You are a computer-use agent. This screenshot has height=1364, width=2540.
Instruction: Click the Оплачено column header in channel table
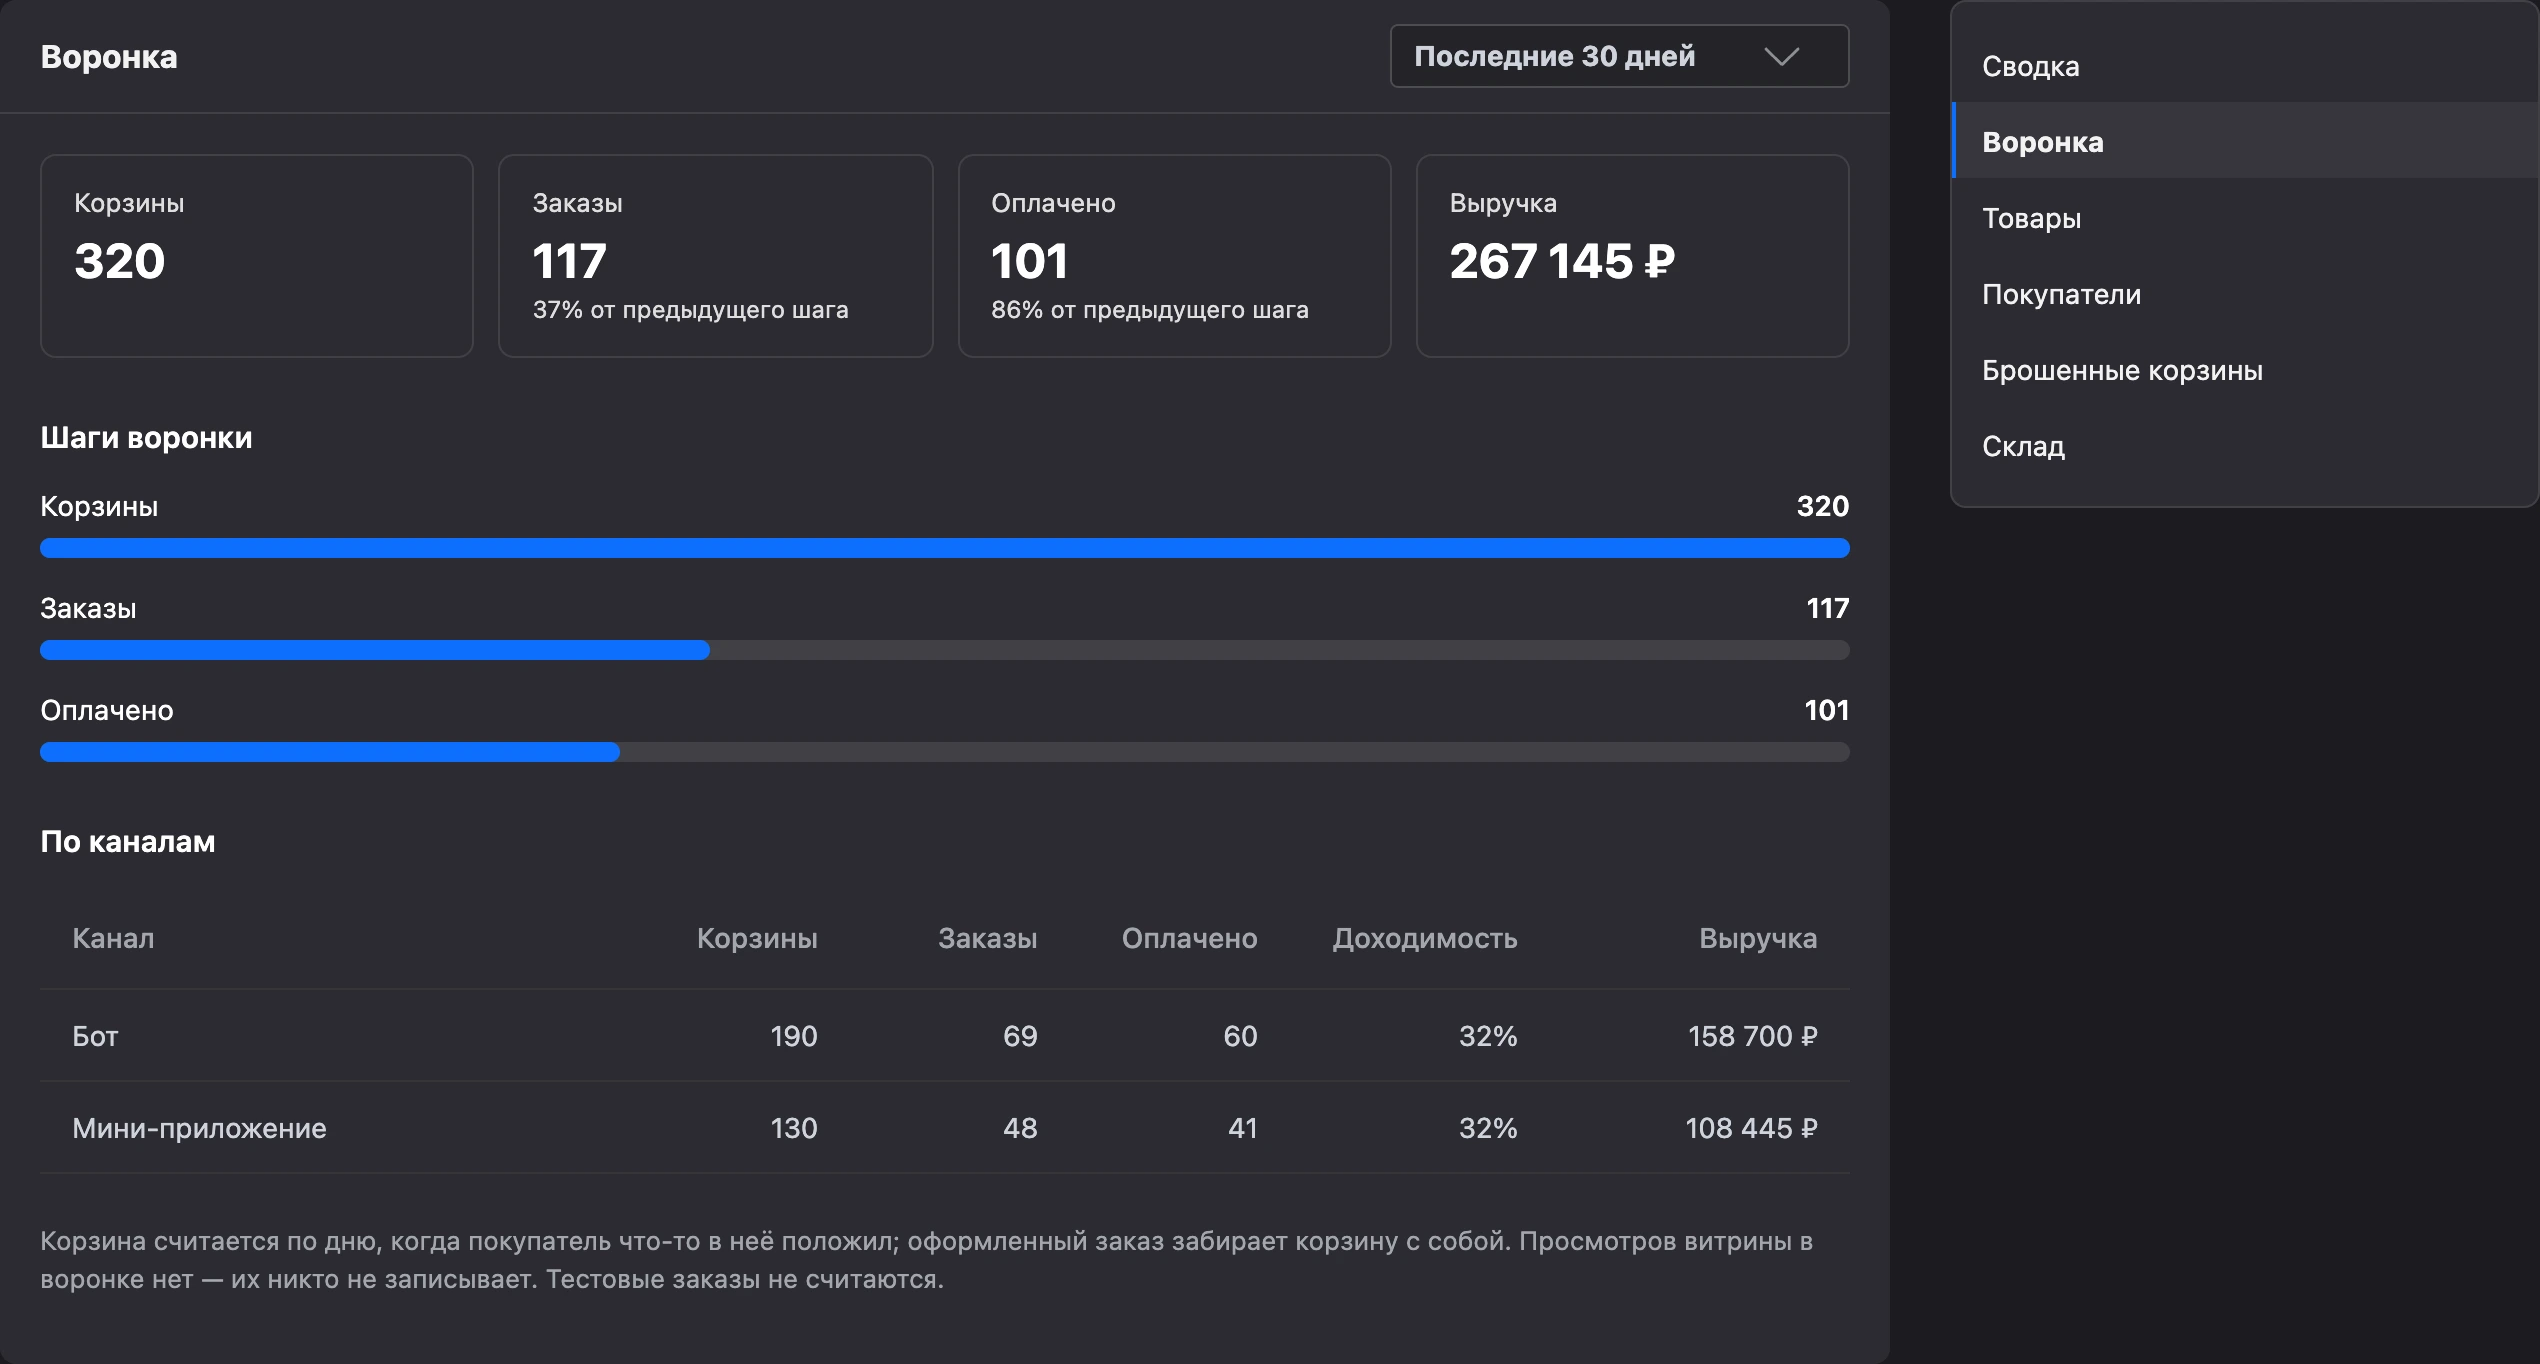(1189, 938)
